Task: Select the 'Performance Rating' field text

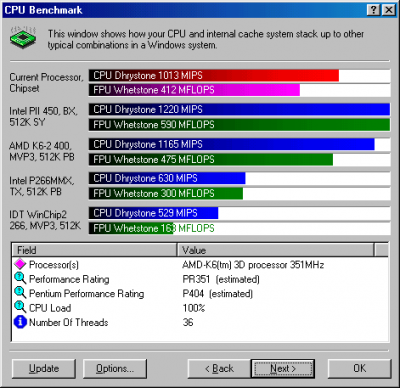Action: coord(69,279)
